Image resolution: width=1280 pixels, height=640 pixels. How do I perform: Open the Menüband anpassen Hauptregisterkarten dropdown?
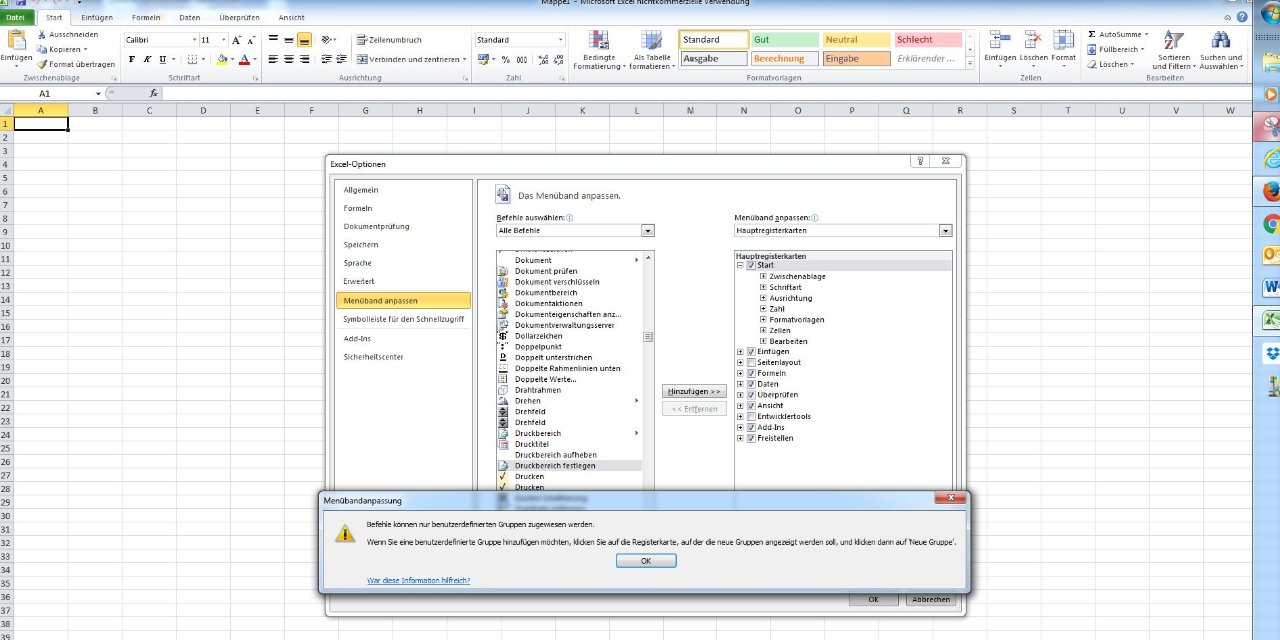(946, 231)
